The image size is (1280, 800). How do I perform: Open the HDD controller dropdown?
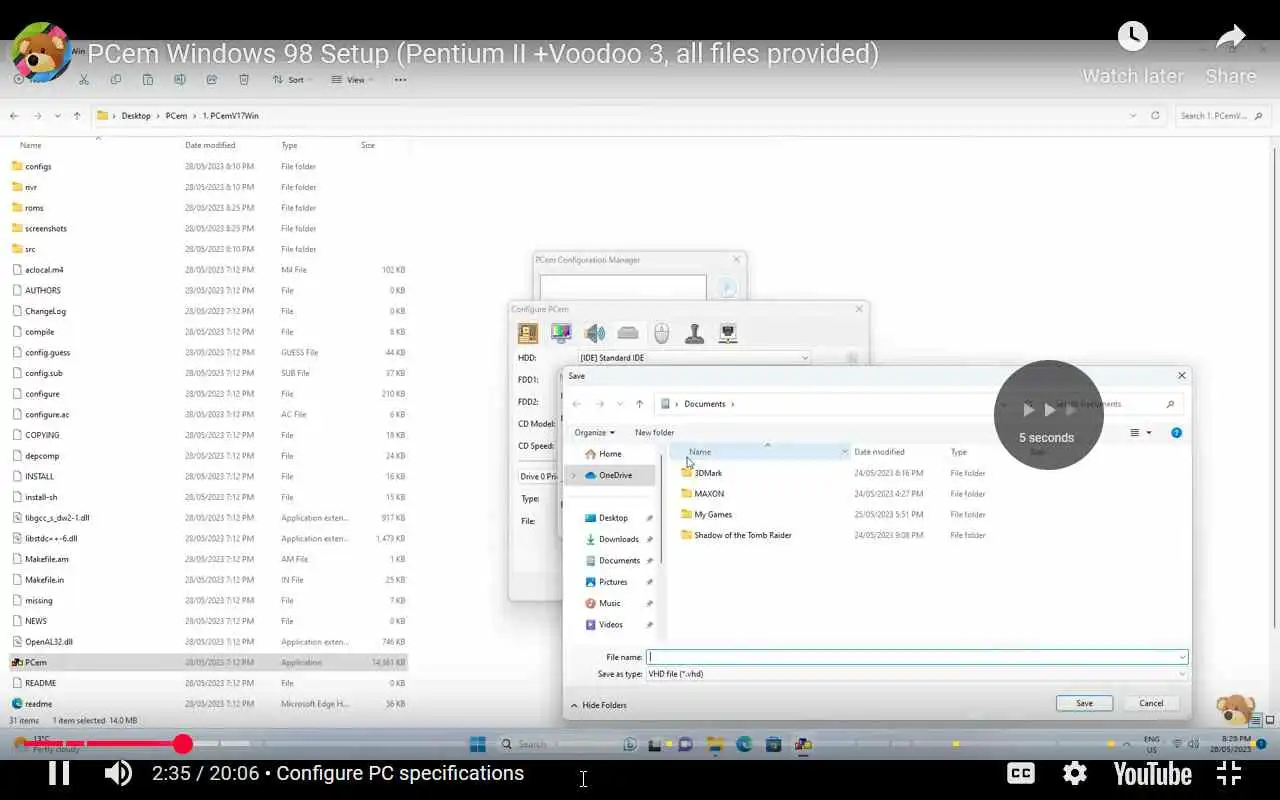694,358
